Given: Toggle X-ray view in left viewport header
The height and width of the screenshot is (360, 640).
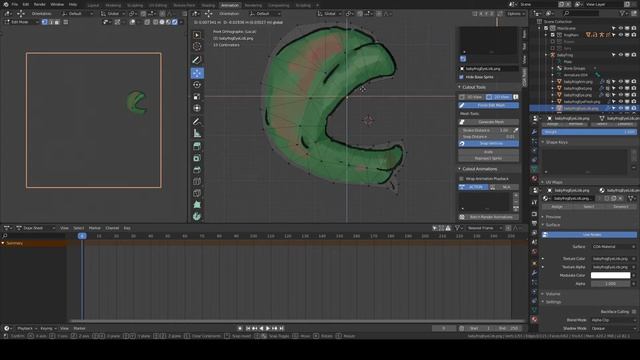Looking at the screenshot, I should tap(147, 22).
